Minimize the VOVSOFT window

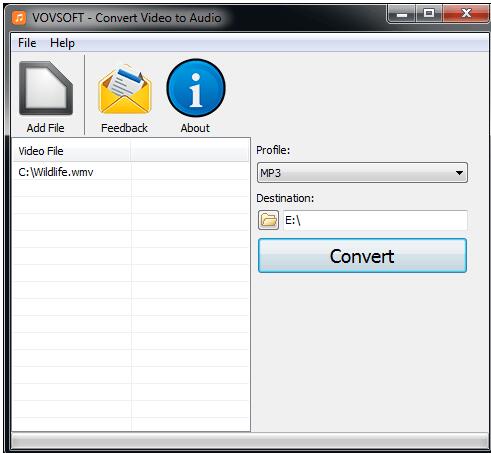click(402, 14)
